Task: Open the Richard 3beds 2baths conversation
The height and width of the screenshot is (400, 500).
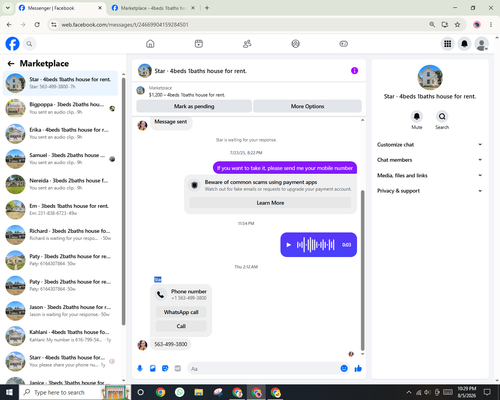Action: tap(60, 235)
